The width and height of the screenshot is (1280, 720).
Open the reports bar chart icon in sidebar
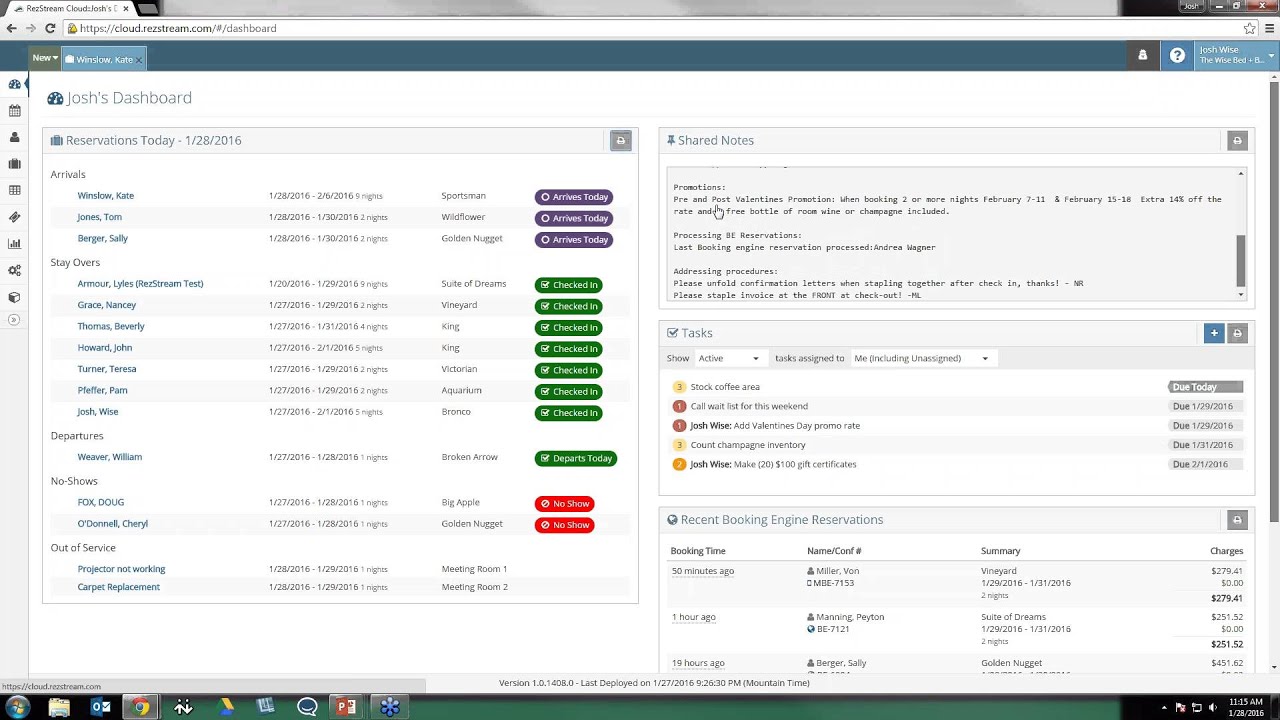click(x=14, y=243)
